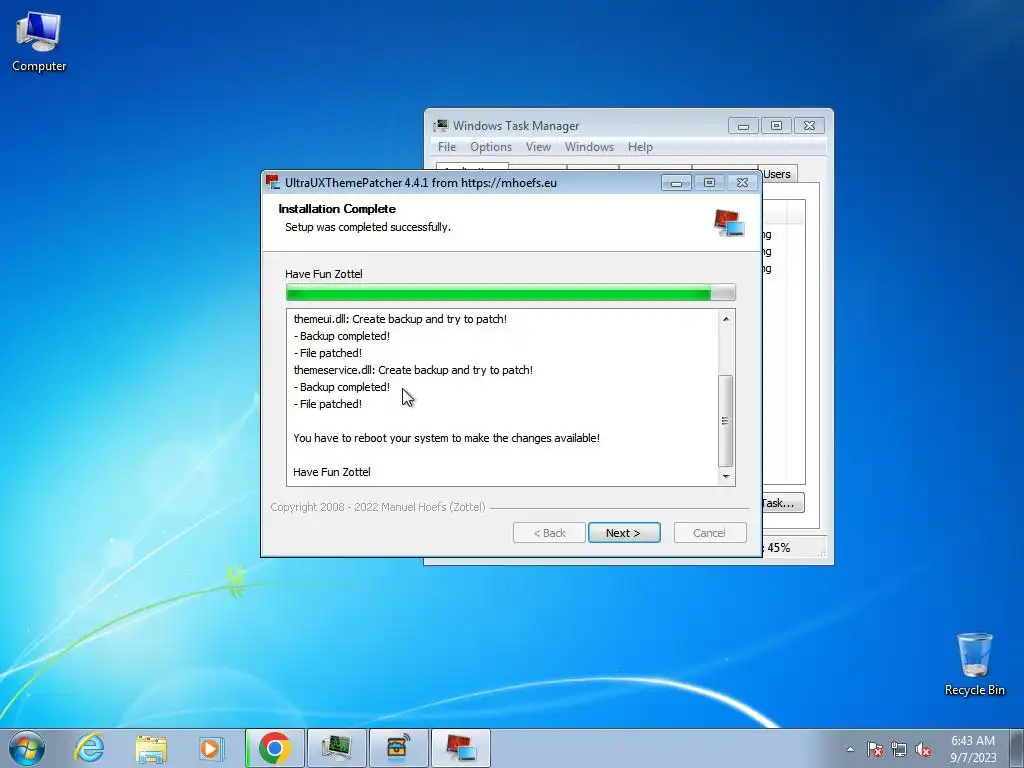Click the 45% status value in Task Manager
Screen dimensions: 1024x768
click(778, 547)
